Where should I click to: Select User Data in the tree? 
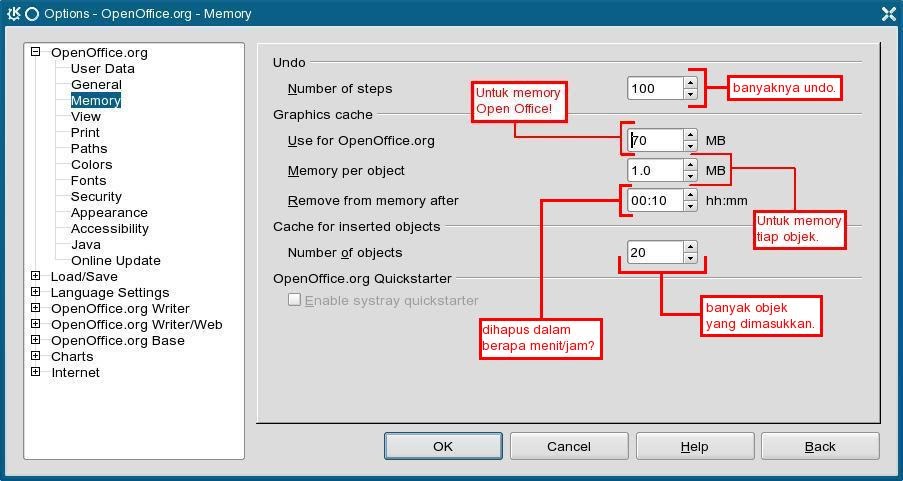[103, 69]
